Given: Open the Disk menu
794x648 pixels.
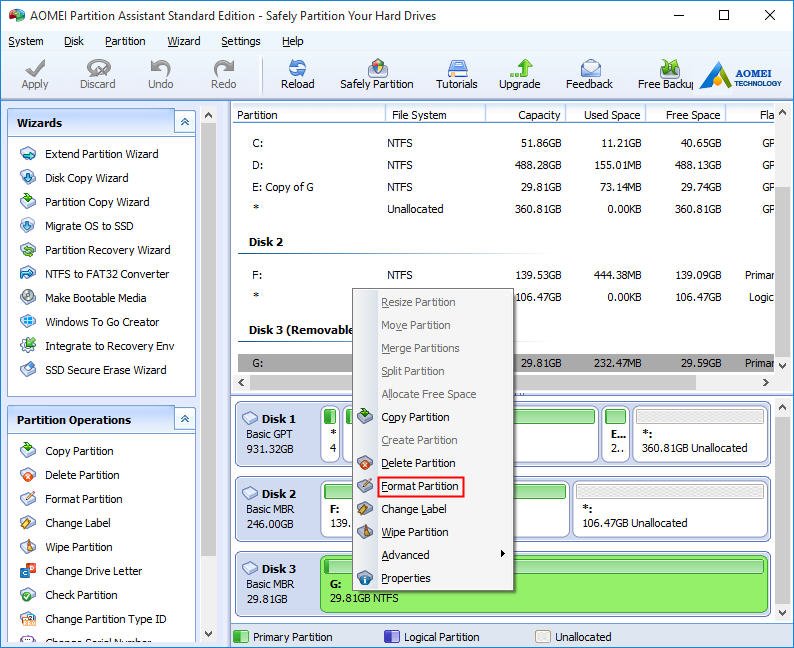Looking at the screenshot, I should coord(74,41).
